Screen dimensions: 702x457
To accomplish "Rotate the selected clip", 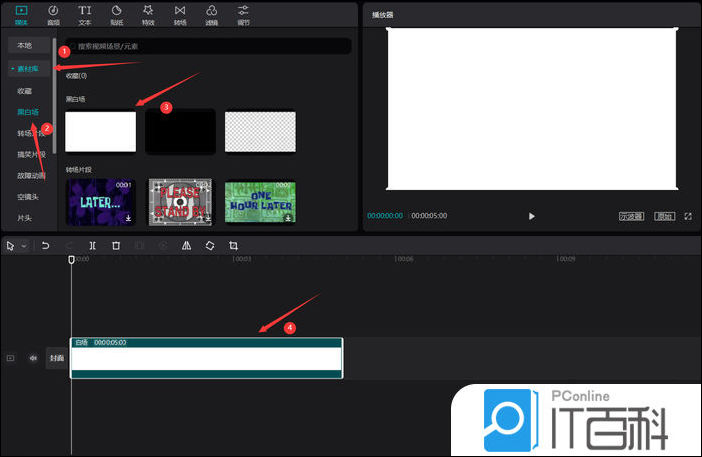I will click(x=210, y=245).
